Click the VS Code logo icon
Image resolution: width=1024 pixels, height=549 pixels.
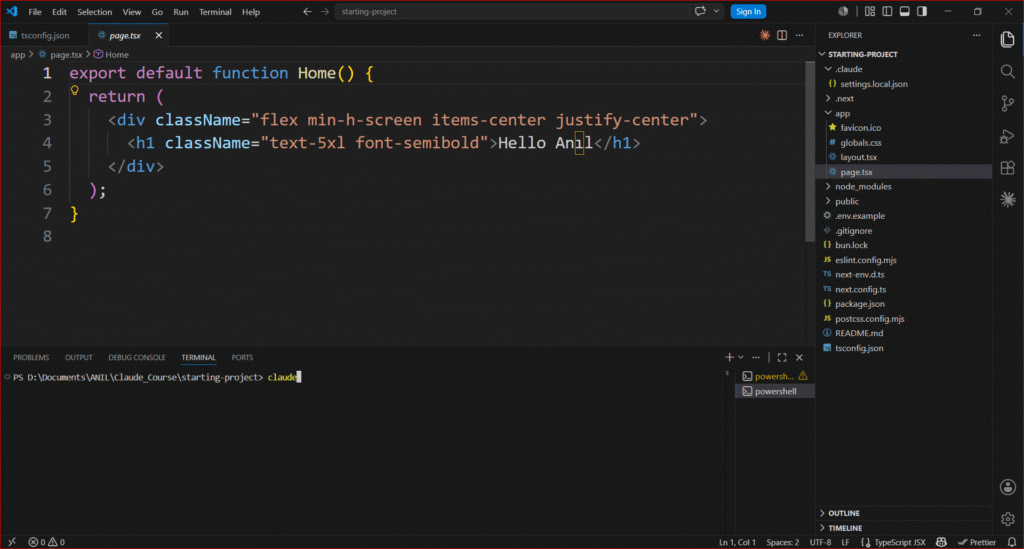[x=12, y=11]
